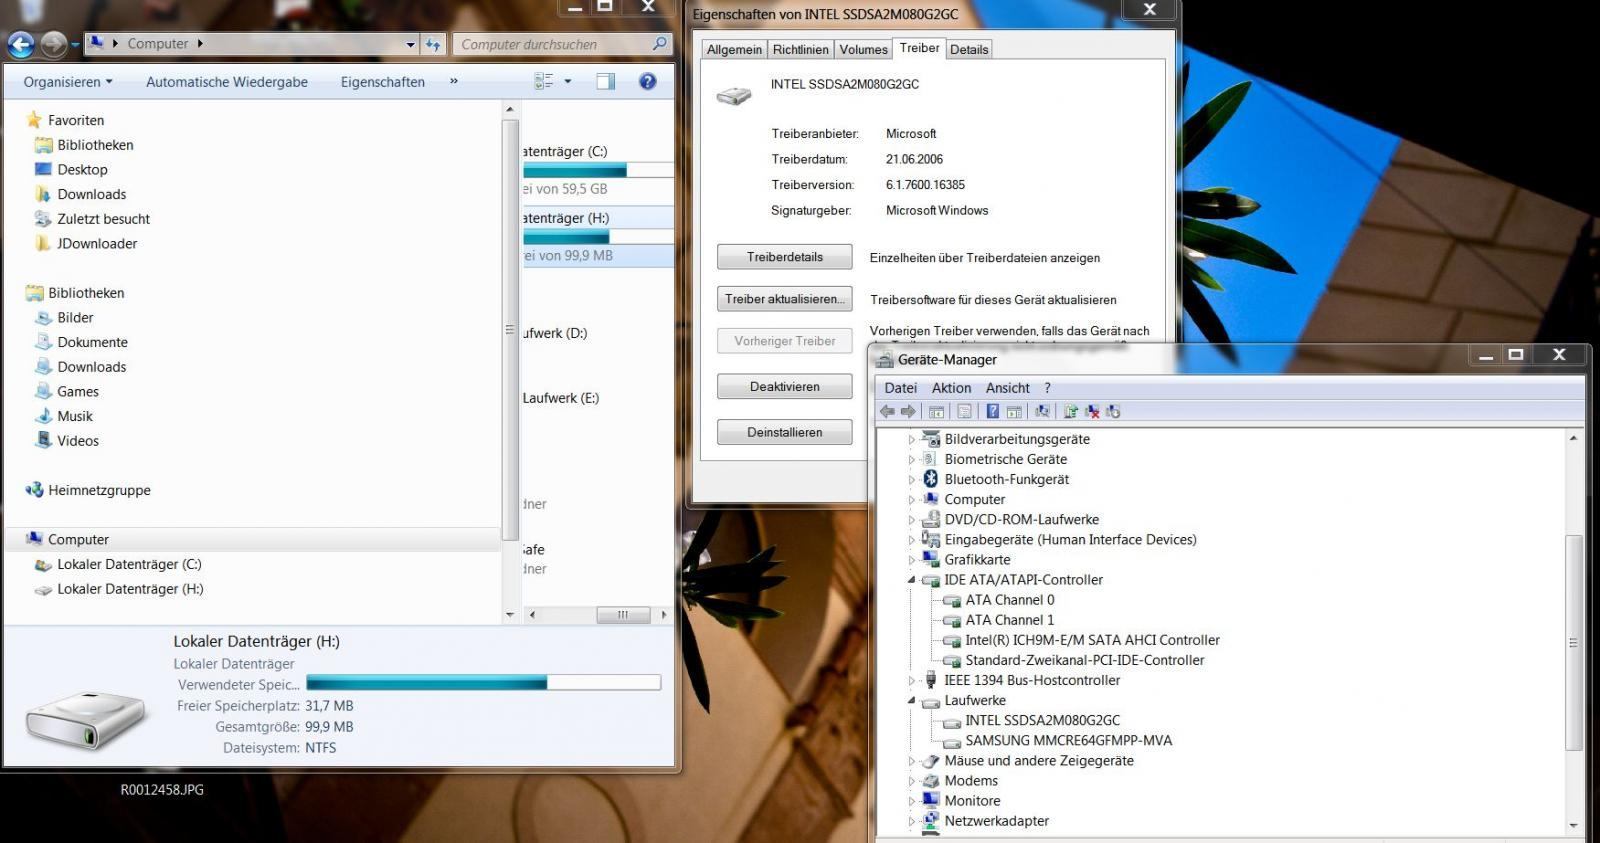The image size is (1600, 843).
Task: Click blue Help icon in Geräte-Manager toolbar
Action: pyautogui.click(x=992, y=411)
